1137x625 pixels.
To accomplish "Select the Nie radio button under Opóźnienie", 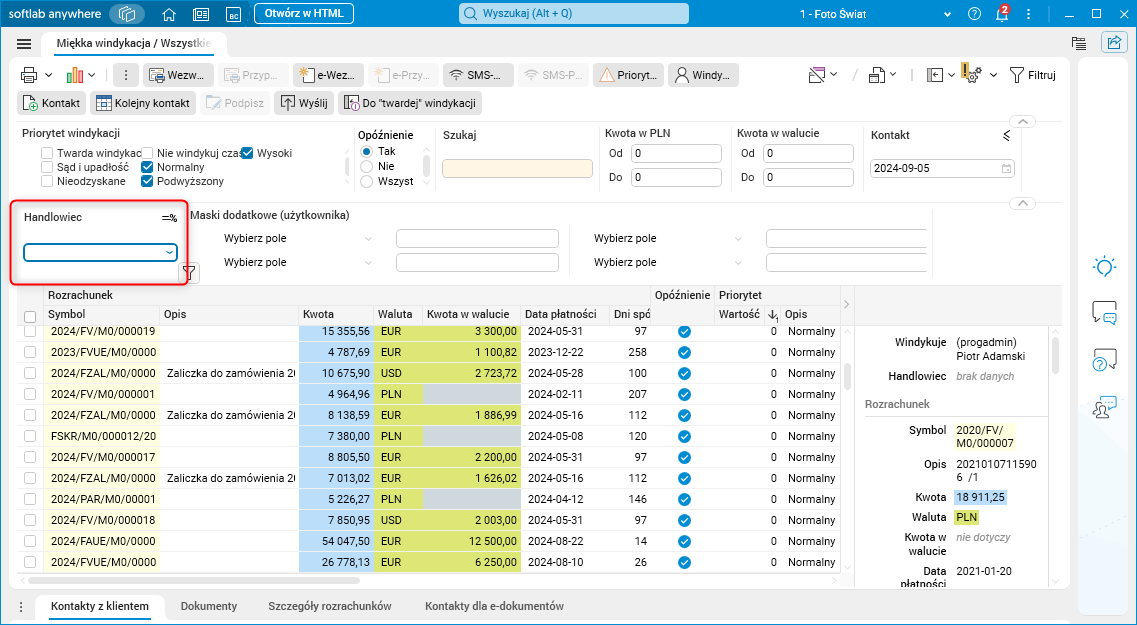I will 367,166.
